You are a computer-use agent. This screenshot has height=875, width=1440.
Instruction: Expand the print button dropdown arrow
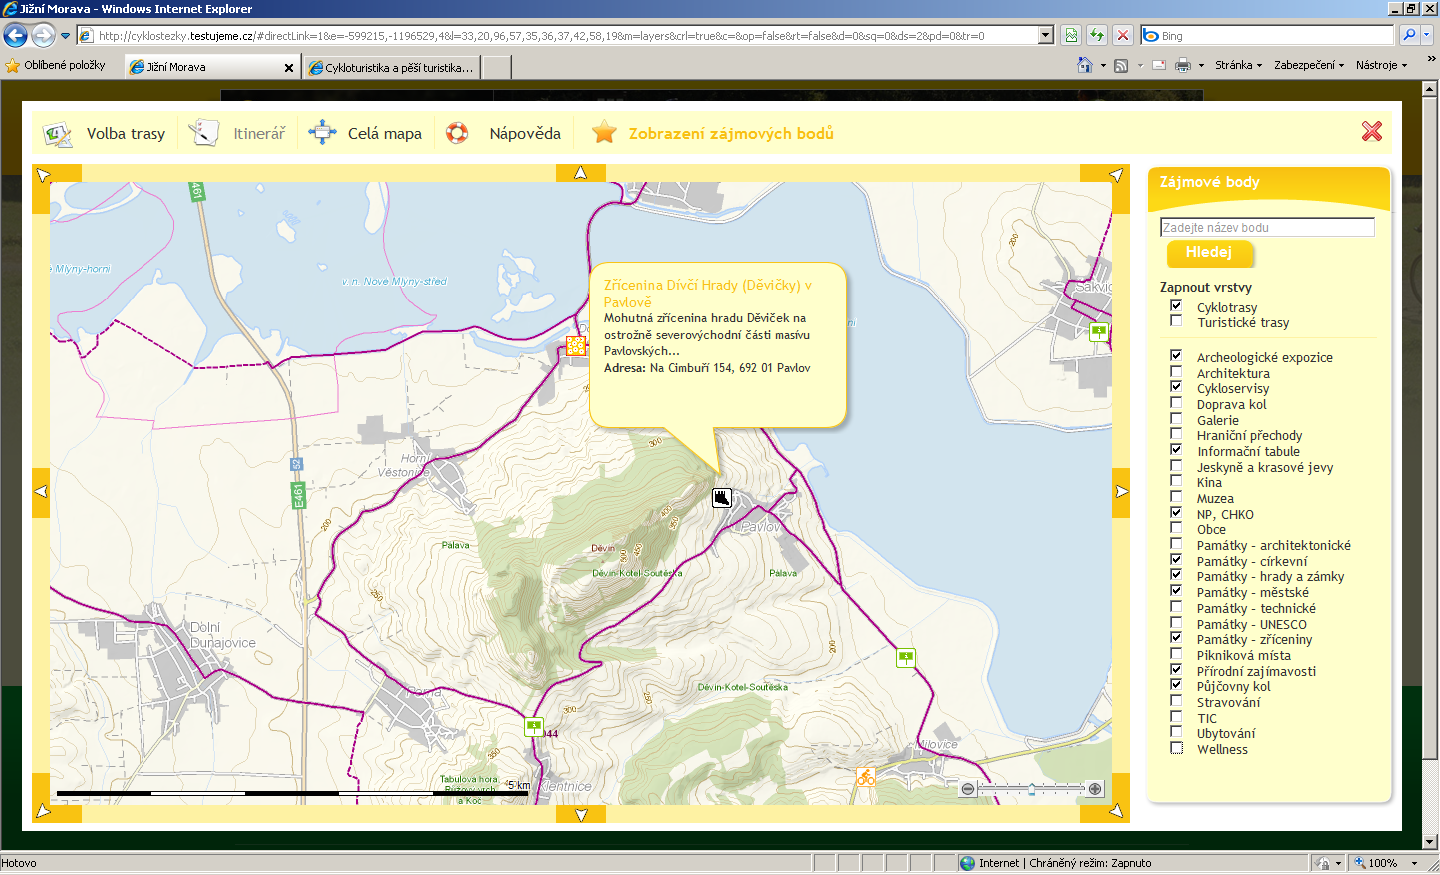[x=1201, y=66]
